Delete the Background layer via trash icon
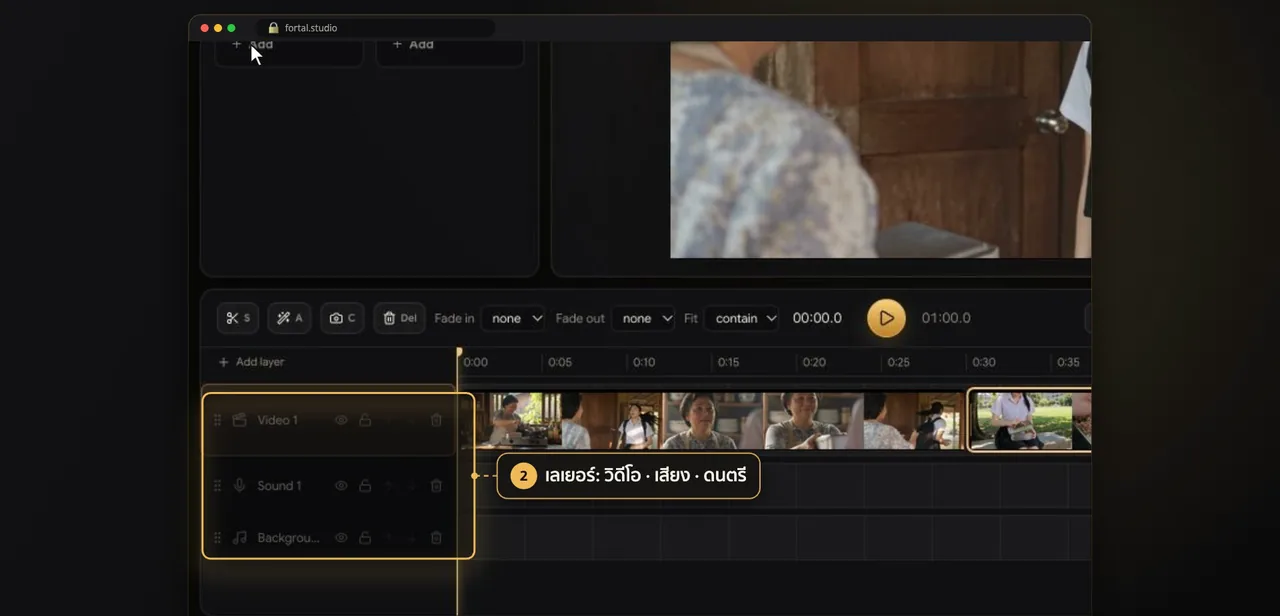 [436, 537]
